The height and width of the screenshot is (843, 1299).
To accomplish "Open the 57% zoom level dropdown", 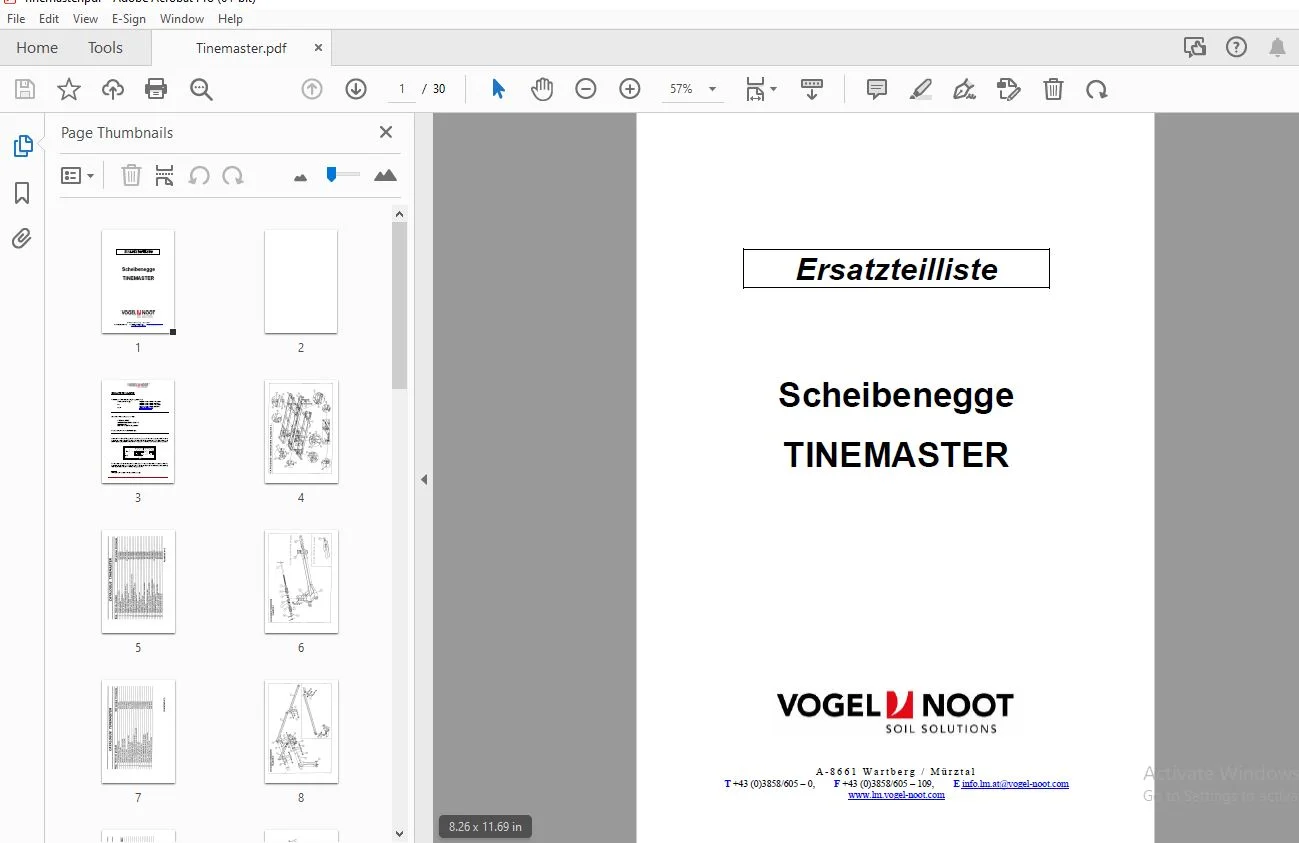I will (692, 89).
